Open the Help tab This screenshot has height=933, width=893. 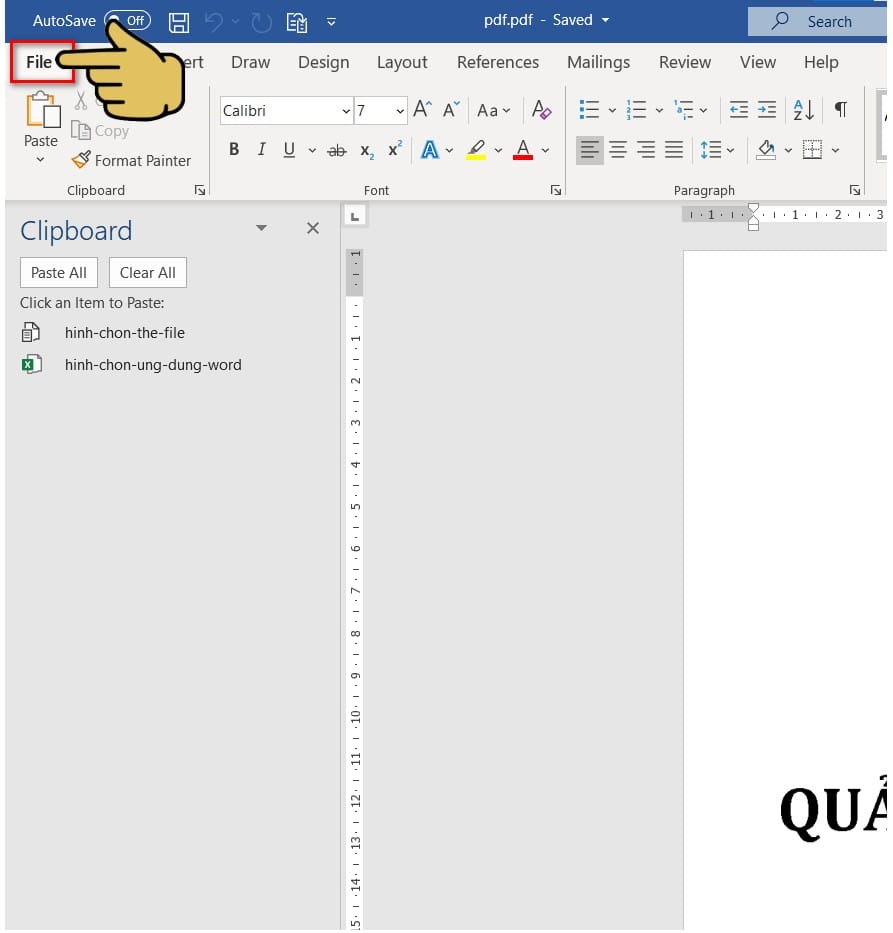pos(821,62)
